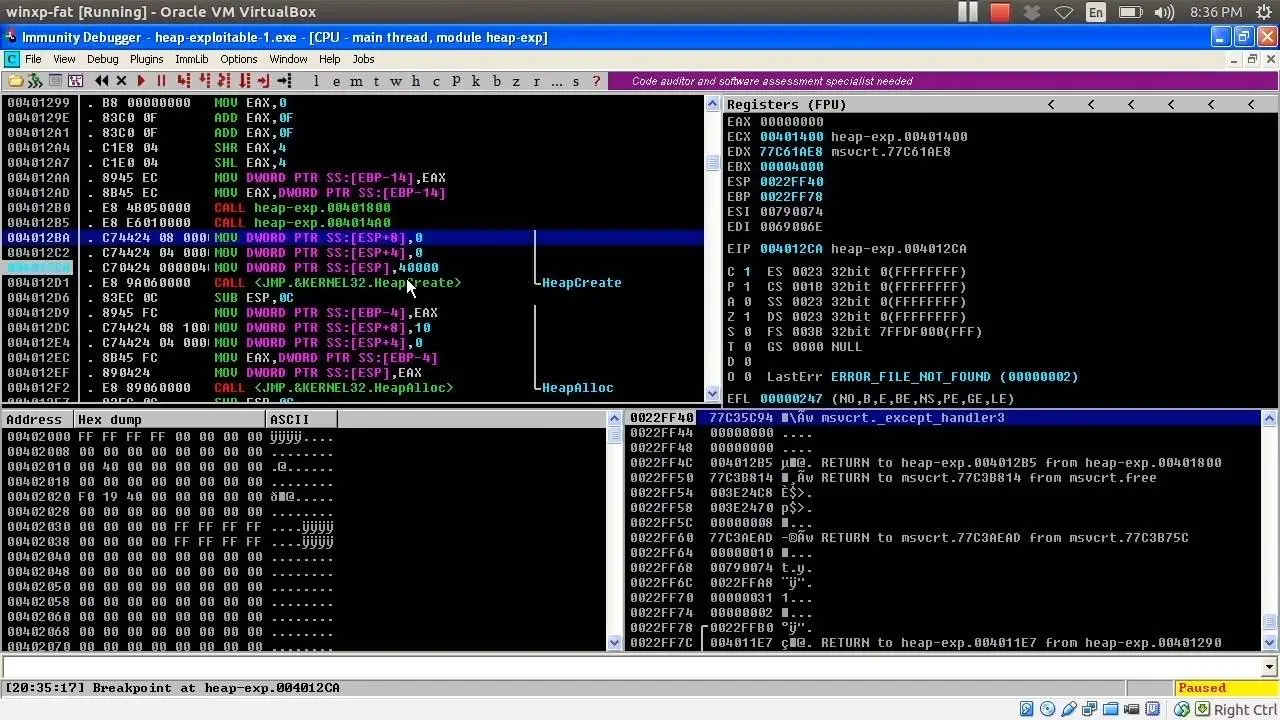Click the Ubuntu session power gear icon
This screenshot has width=1280, height=720.
tap(1264, 12)
